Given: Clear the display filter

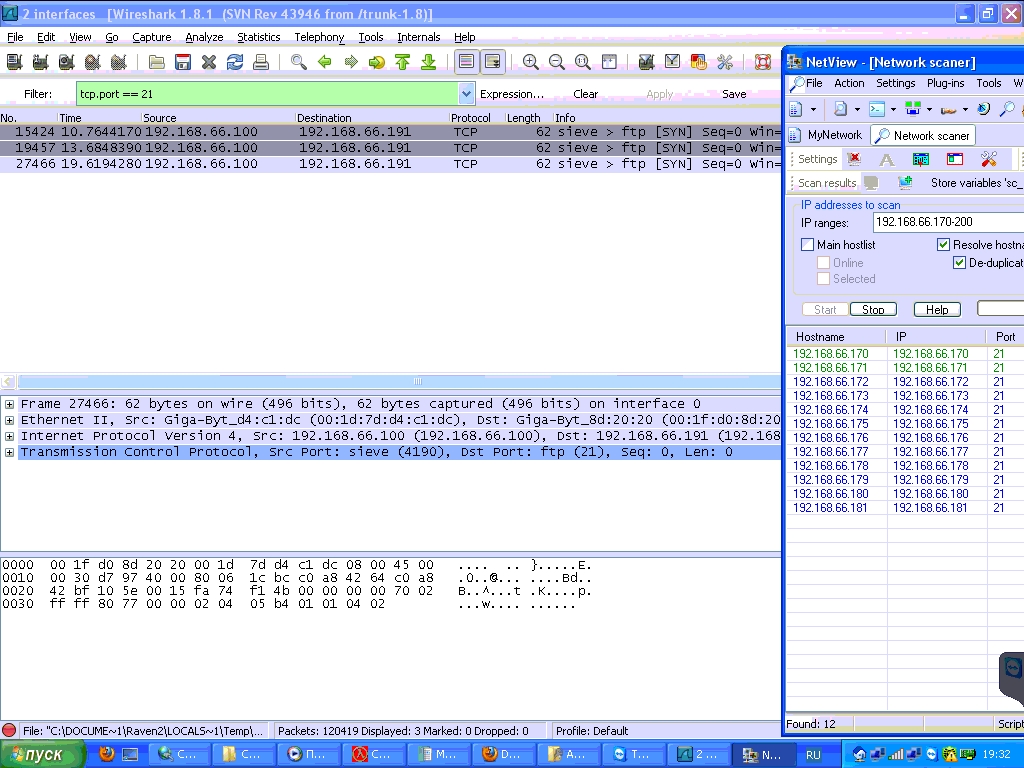Looking at the screenshot, I should tap(585, 94).
